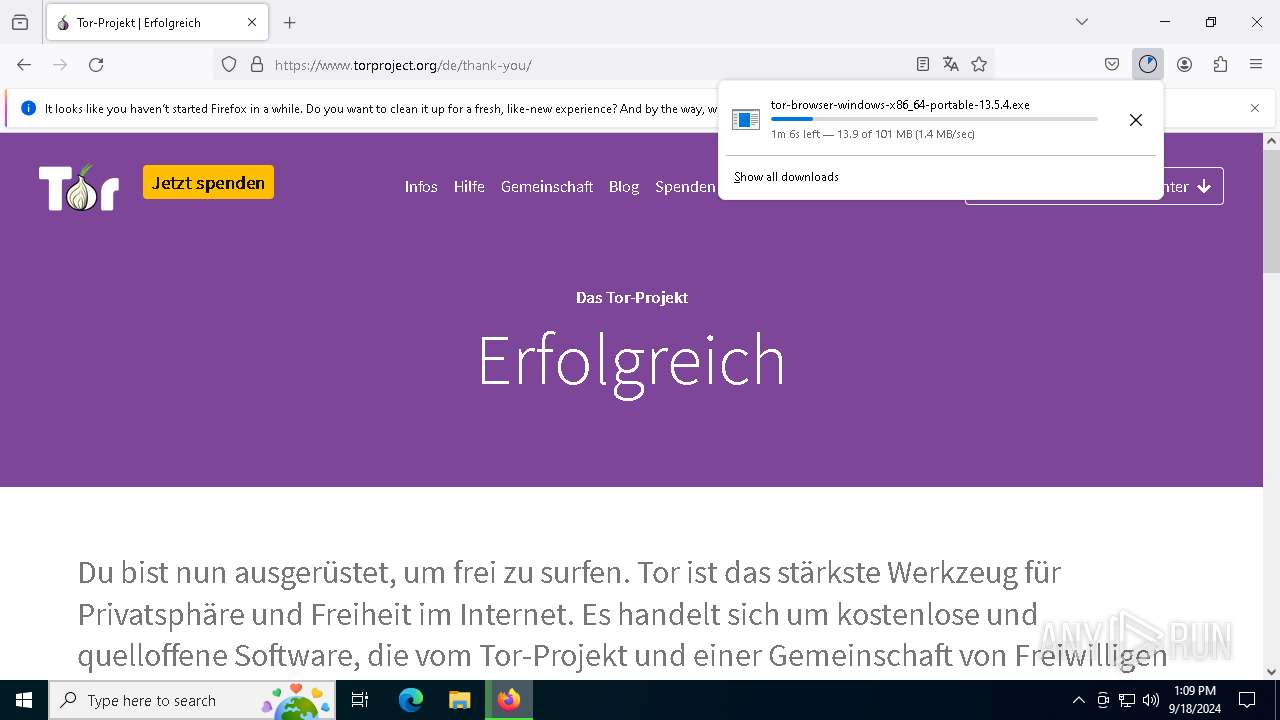Save page to Pocket

point(1112,65)
